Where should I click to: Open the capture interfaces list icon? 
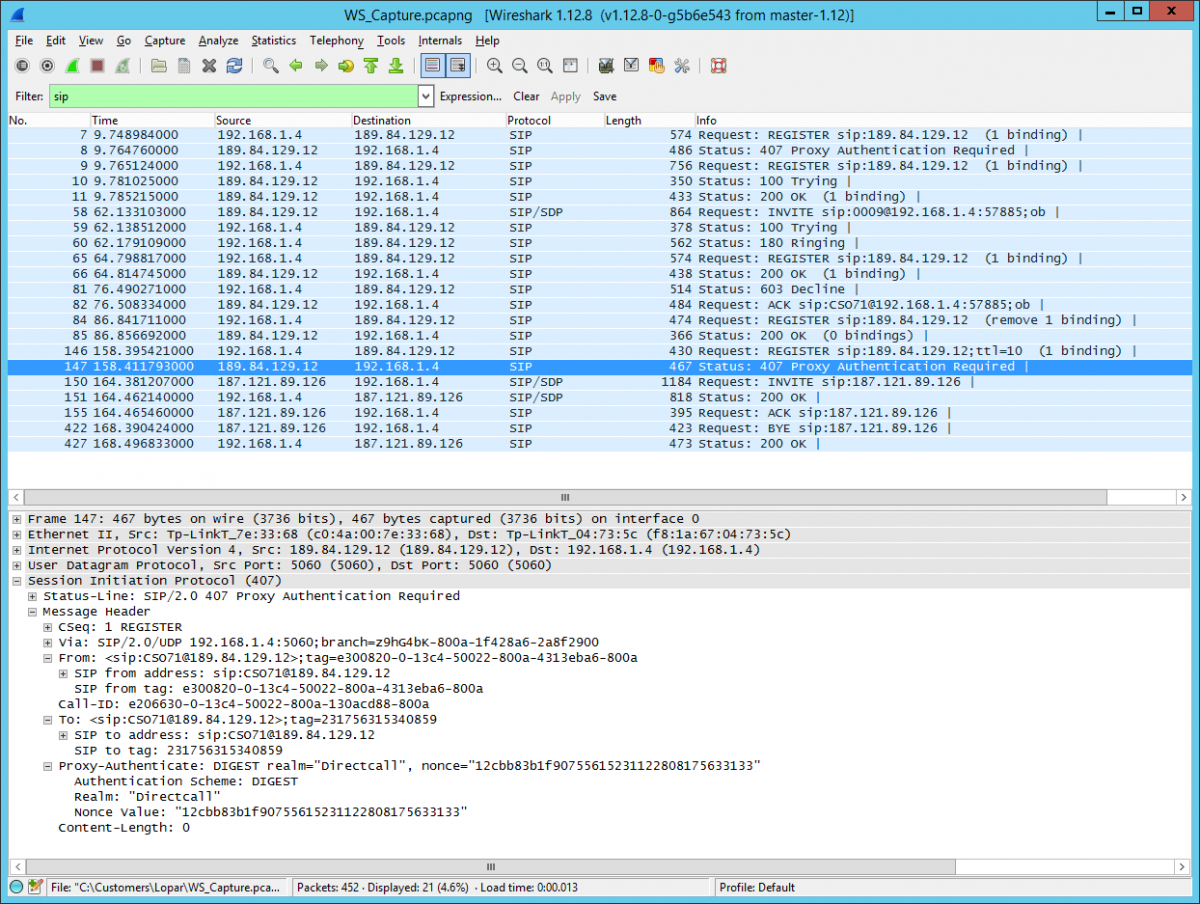[x=22, y=66]
